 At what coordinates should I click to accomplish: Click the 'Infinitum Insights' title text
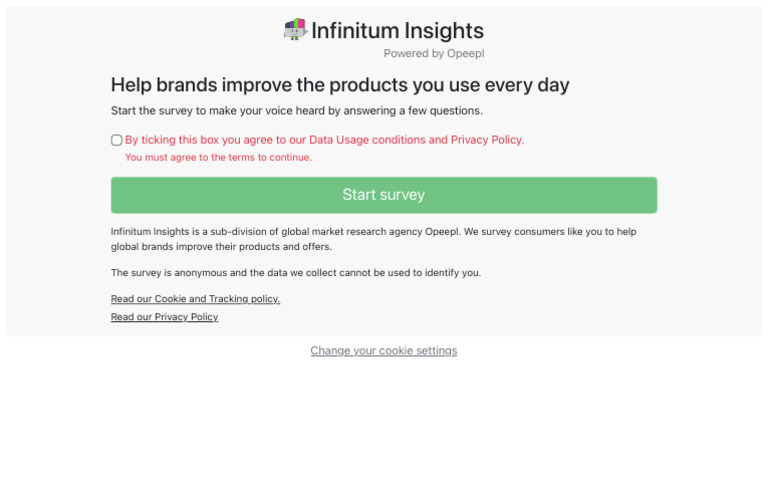pyautogui.click(x=397, y=31)
